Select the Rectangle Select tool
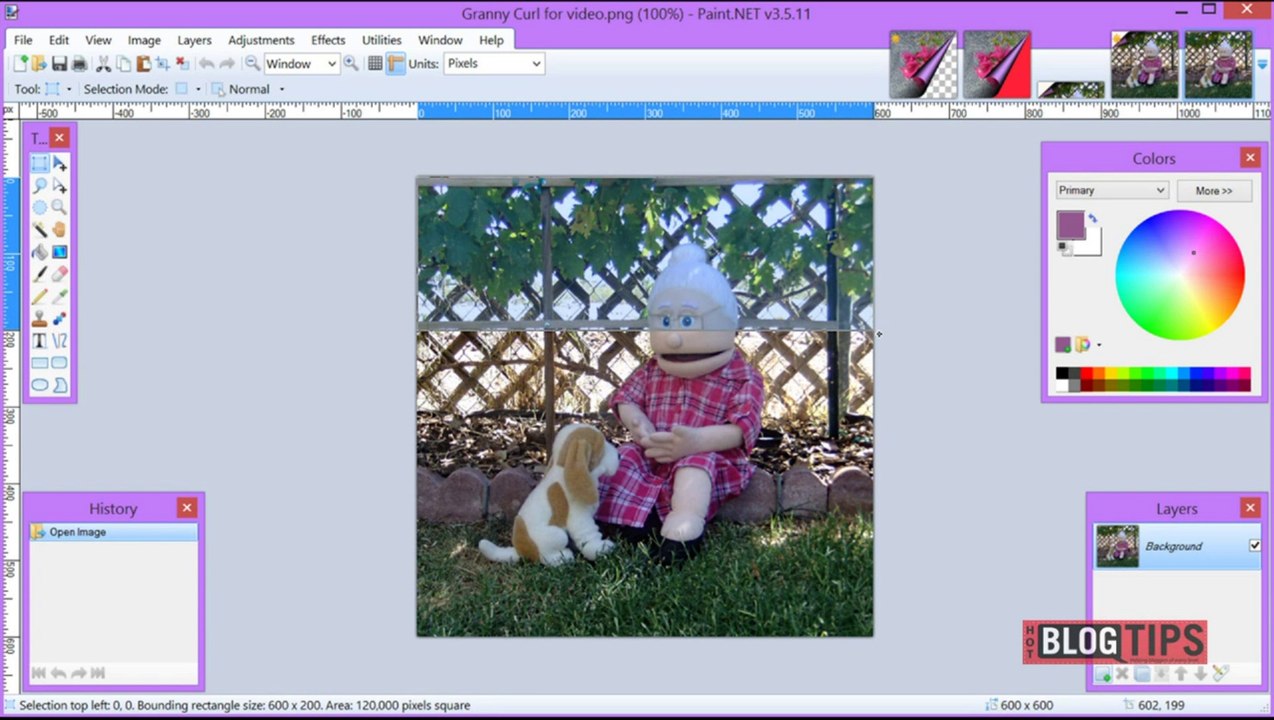The height and width of the screenshot is (720, 1274). coord(39,163)
